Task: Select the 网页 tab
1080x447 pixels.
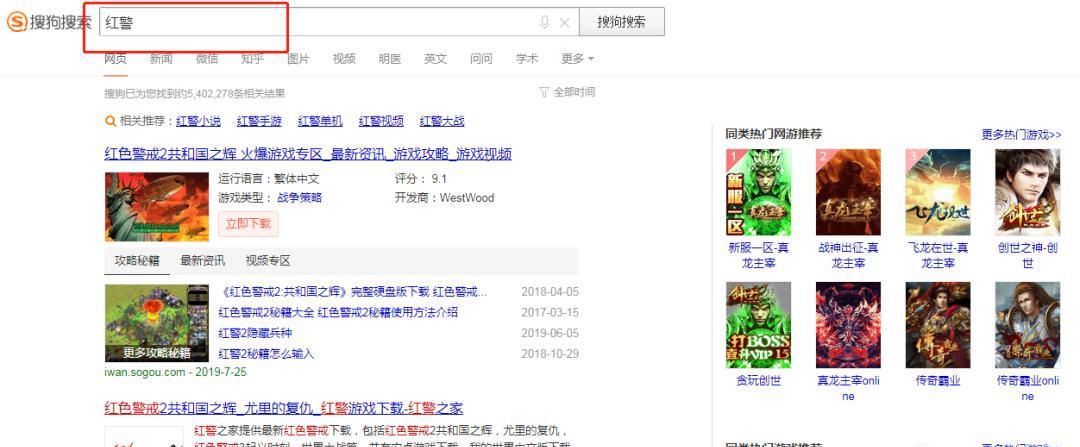Action: coord(116,59)
